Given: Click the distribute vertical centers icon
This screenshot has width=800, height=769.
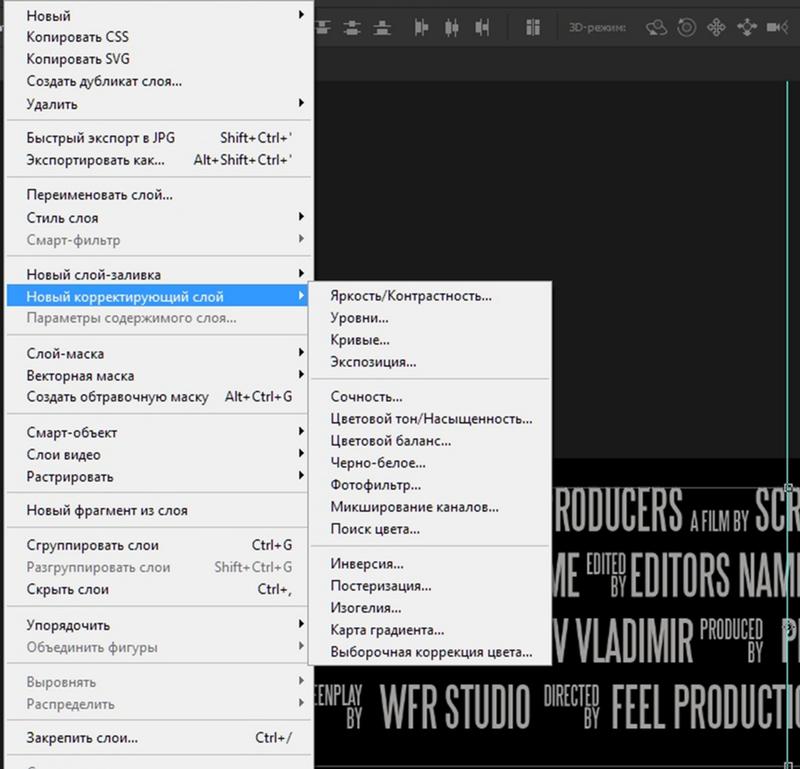Looking at the screenshot, I should click(x=352, y=27).
